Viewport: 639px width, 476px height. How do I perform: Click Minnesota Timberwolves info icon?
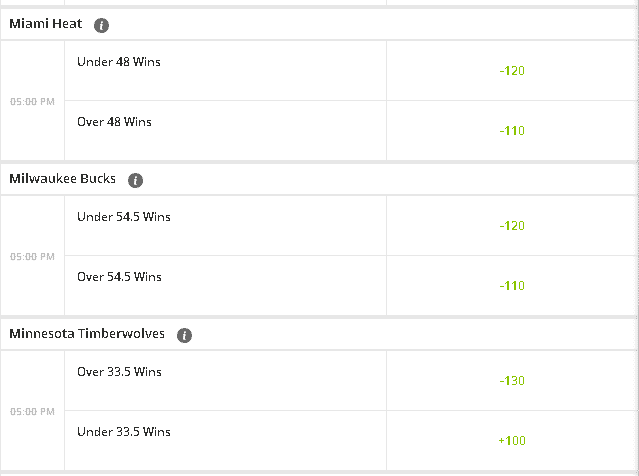click(184, 335)
